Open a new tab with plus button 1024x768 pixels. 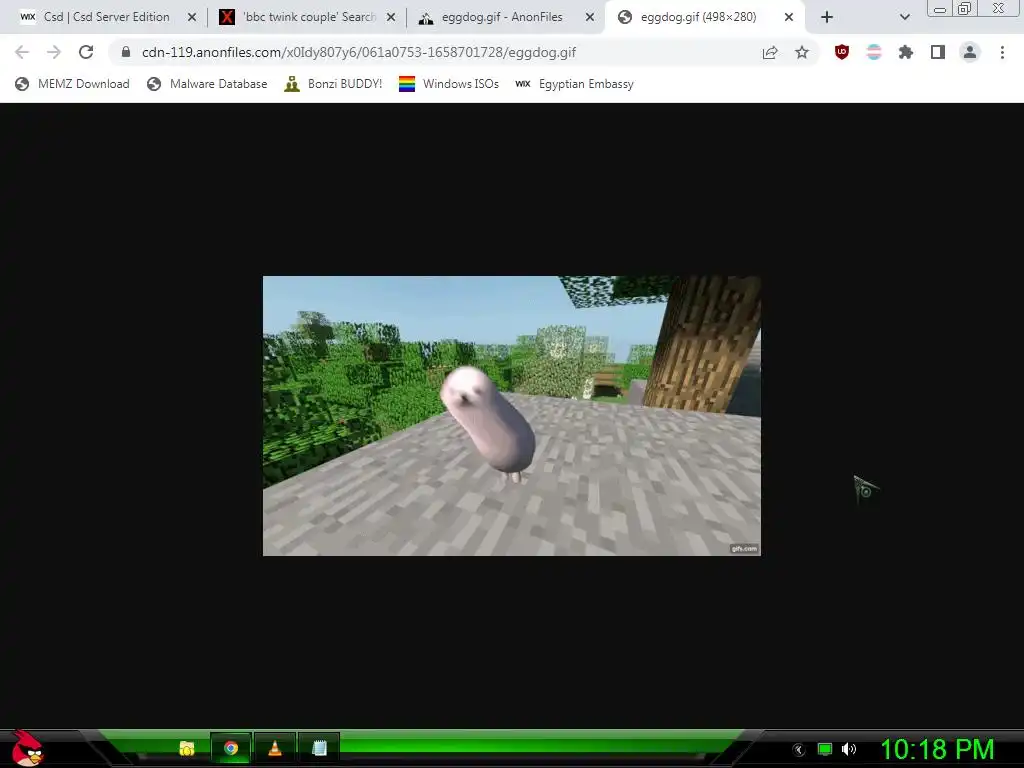point(827,17)
